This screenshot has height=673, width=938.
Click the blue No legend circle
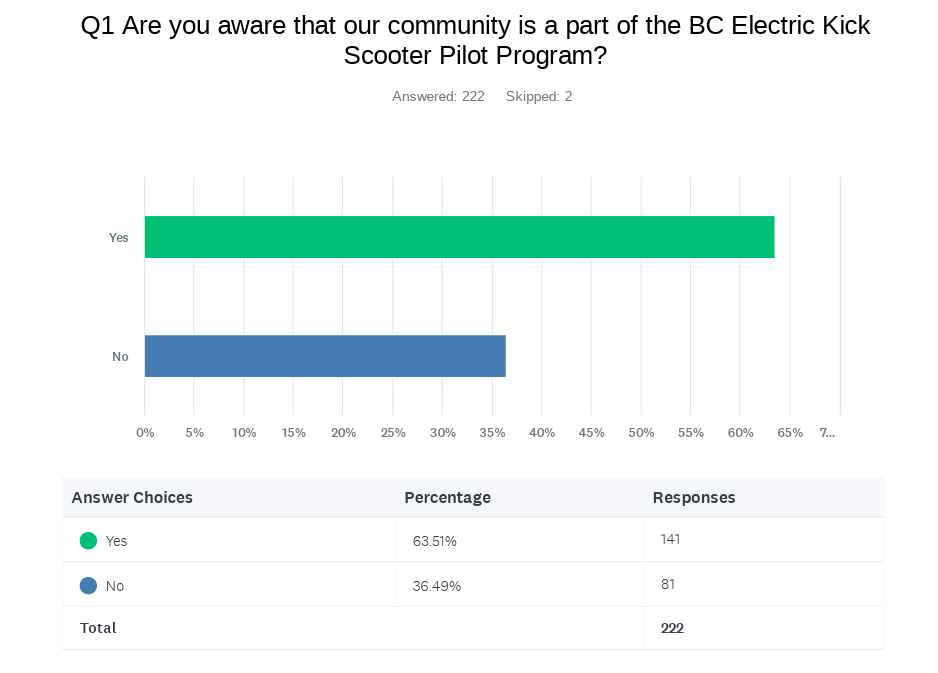point(88,586)
